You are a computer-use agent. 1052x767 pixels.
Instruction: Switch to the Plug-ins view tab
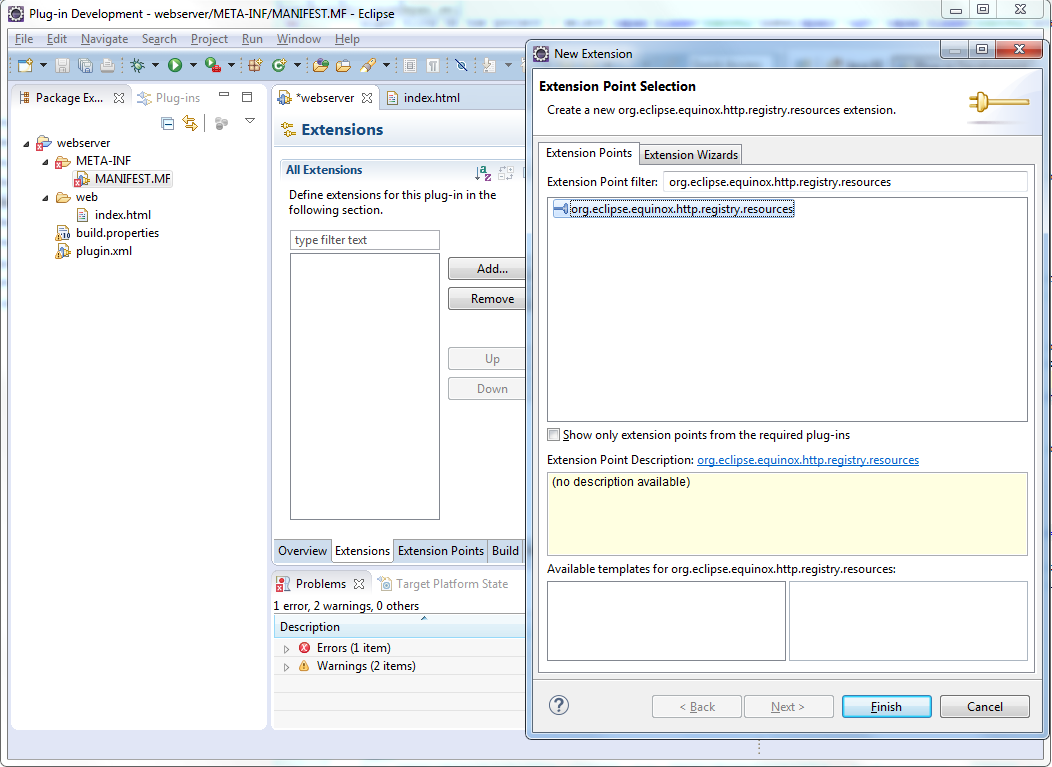pos(168,98)
